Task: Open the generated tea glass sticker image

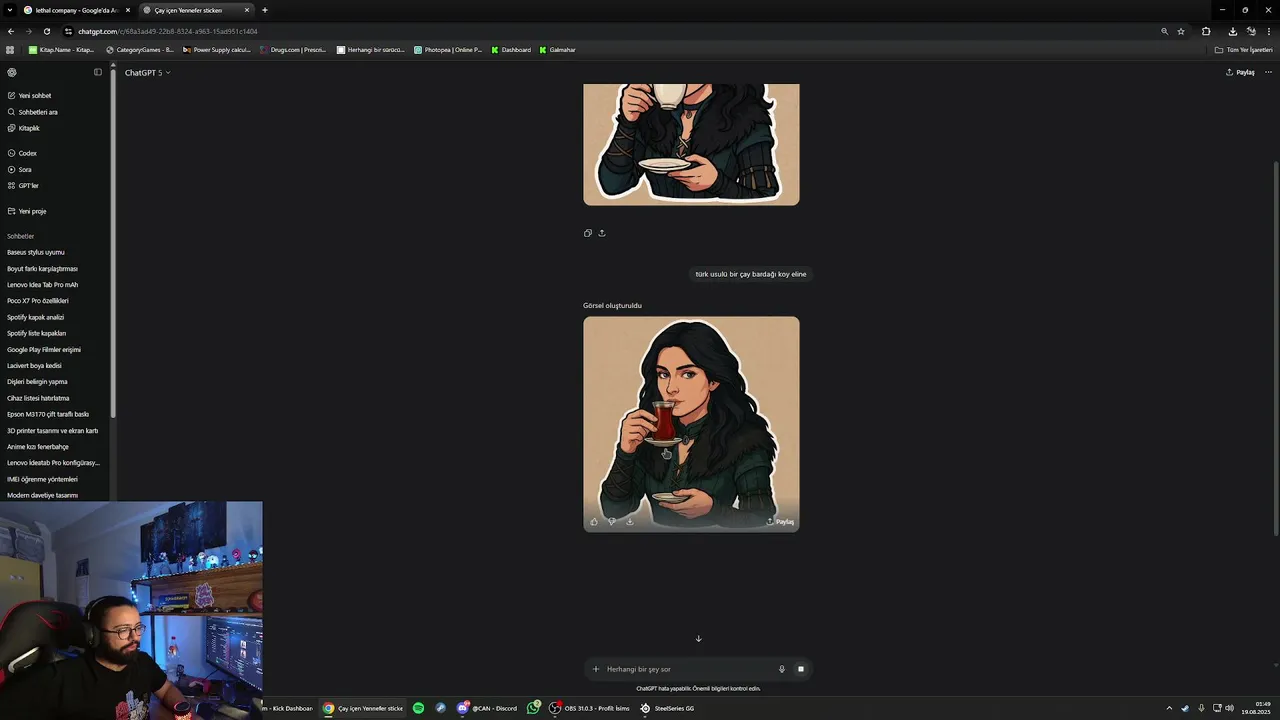Action: (x=691, y=424)
